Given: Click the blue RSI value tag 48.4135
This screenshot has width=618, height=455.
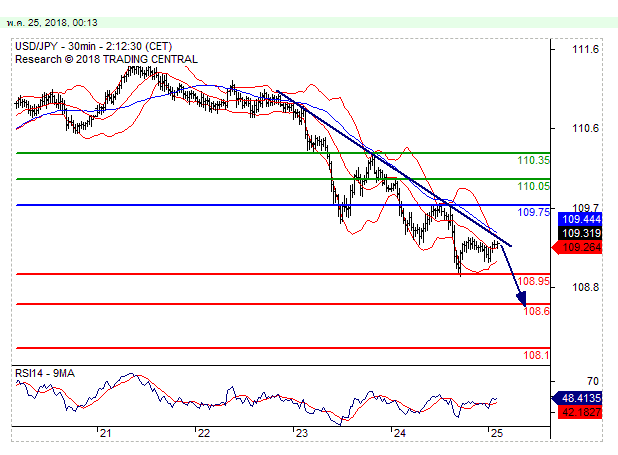Looking at the screenshot, I should [x=577, y=398].
